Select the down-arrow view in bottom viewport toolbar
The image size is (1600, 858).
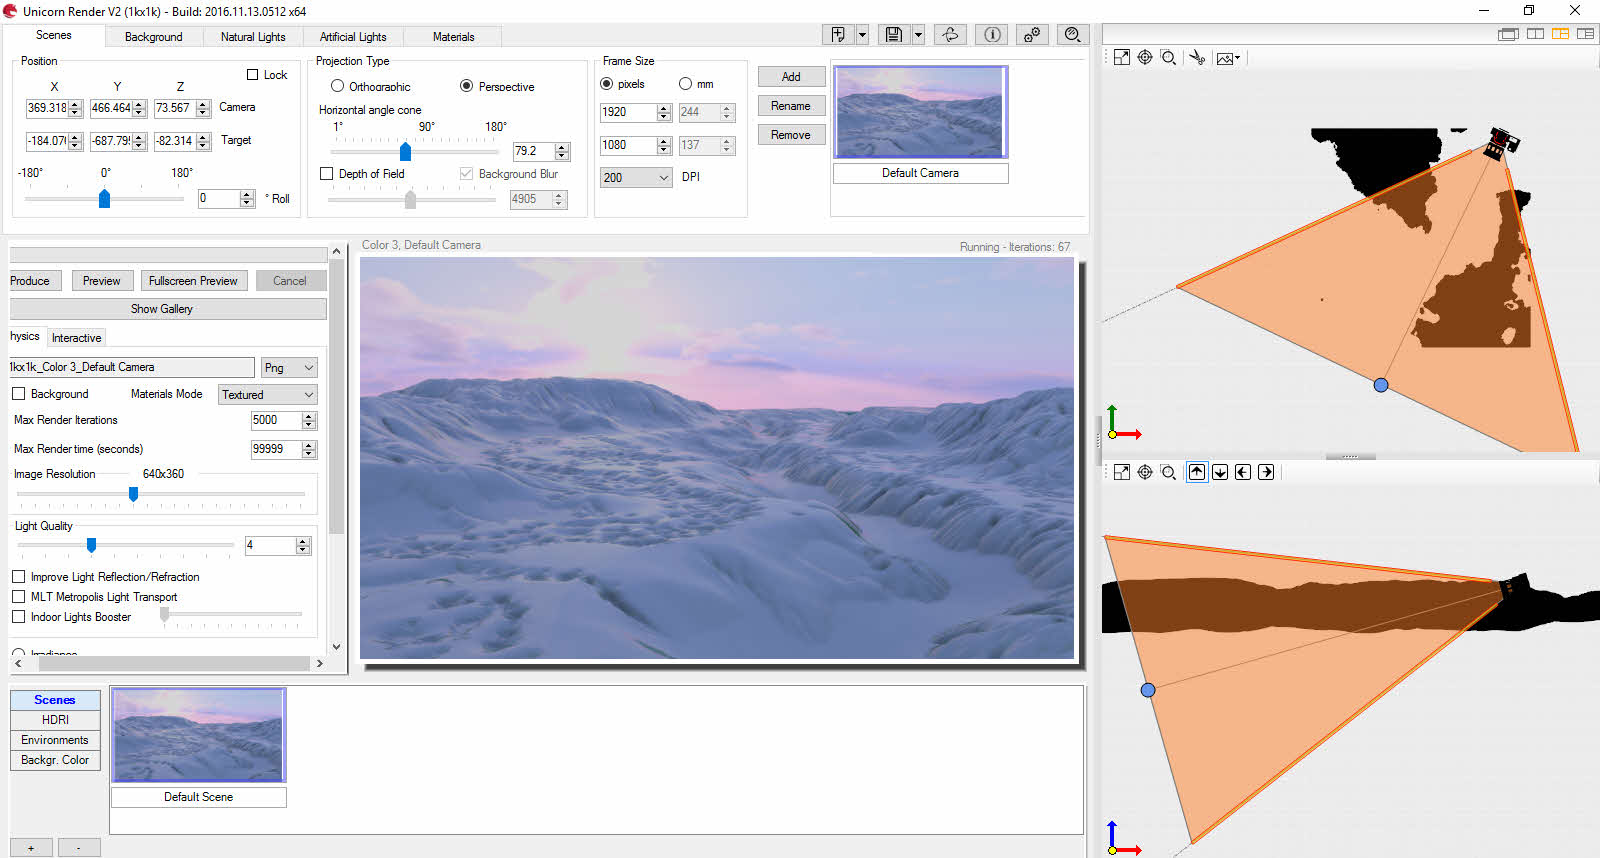(1220, 472)
